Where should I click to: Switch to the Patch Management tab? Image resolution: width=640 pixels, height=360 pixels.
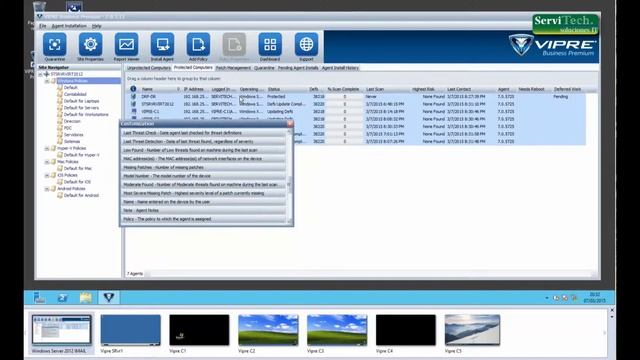click(x=233, y=68)
